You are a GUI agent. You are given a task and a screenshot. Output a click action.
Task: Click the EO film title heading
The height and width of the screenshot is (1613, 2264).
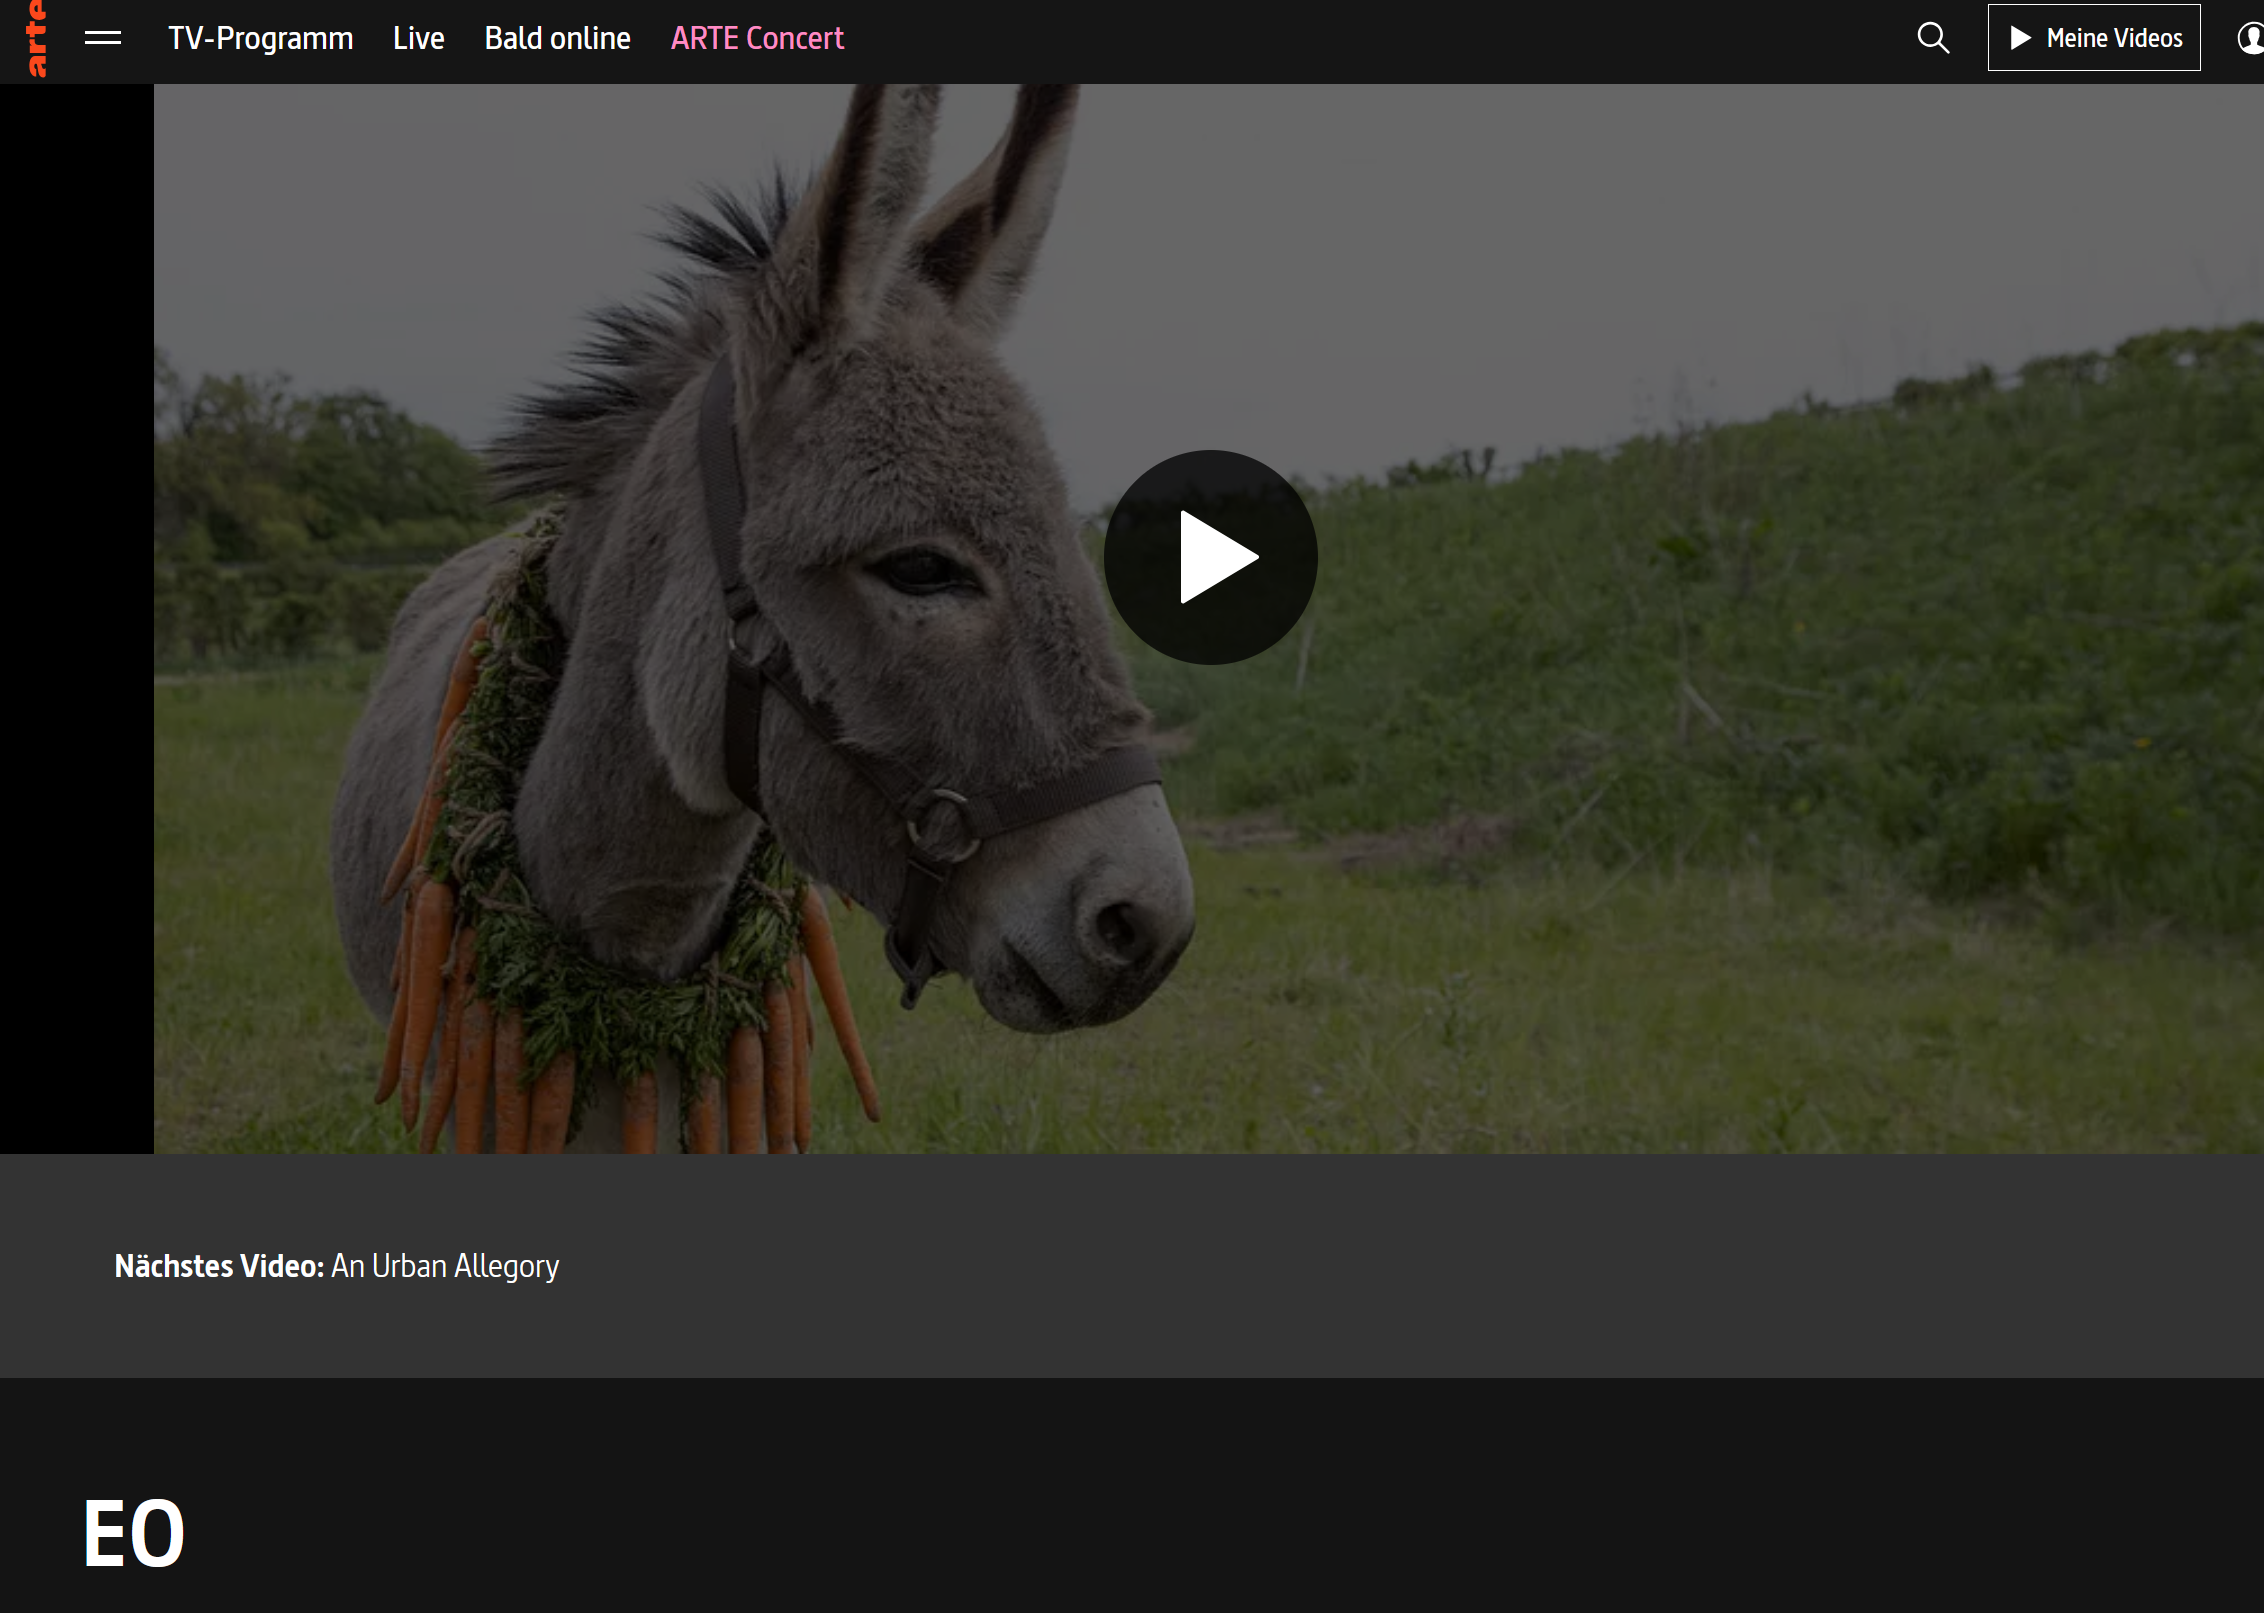coord(134,1533)
